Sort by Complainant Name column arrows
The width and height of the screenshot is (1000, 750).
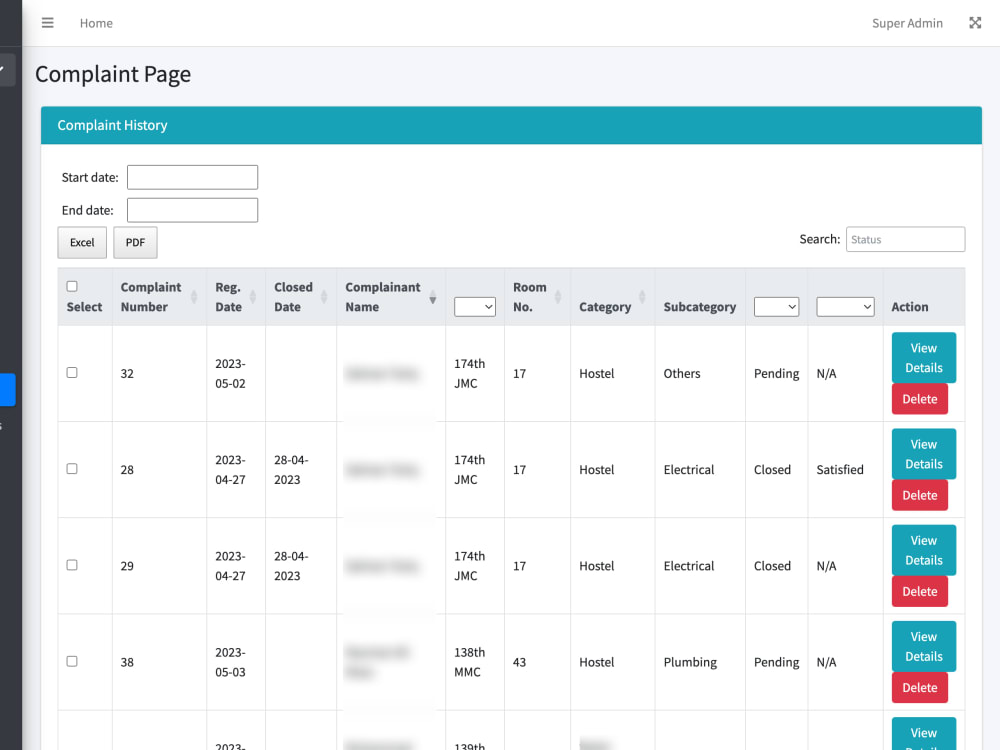click(432, 297)
